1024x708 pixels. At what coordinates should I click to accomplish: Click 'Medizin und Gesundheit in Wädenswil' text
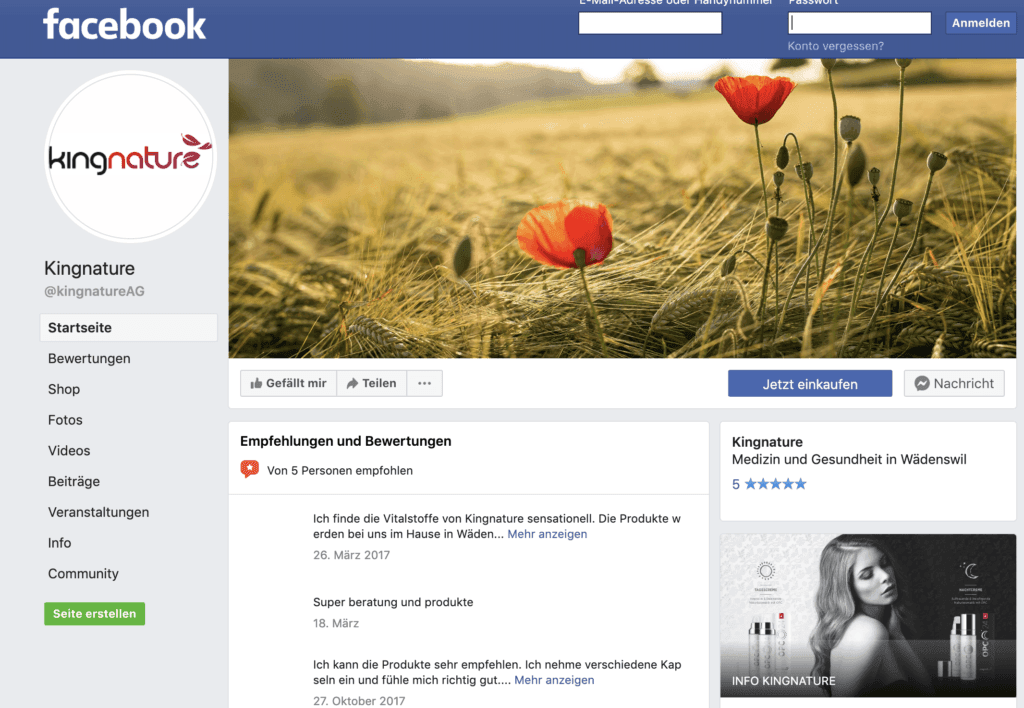(849, 459)
